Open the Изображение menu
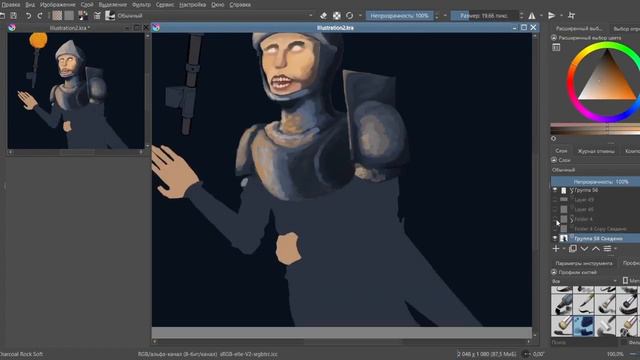Image resolution: width=640 pixels, height=360 pixels. (58, 4)
